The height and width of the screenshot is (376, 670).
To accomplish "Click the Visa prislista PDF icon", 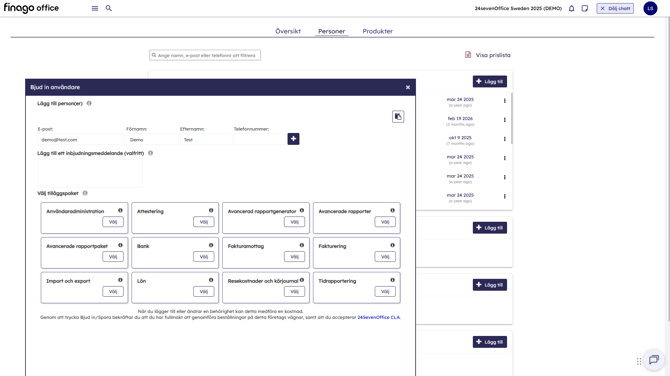I will [x=468, y=55].
